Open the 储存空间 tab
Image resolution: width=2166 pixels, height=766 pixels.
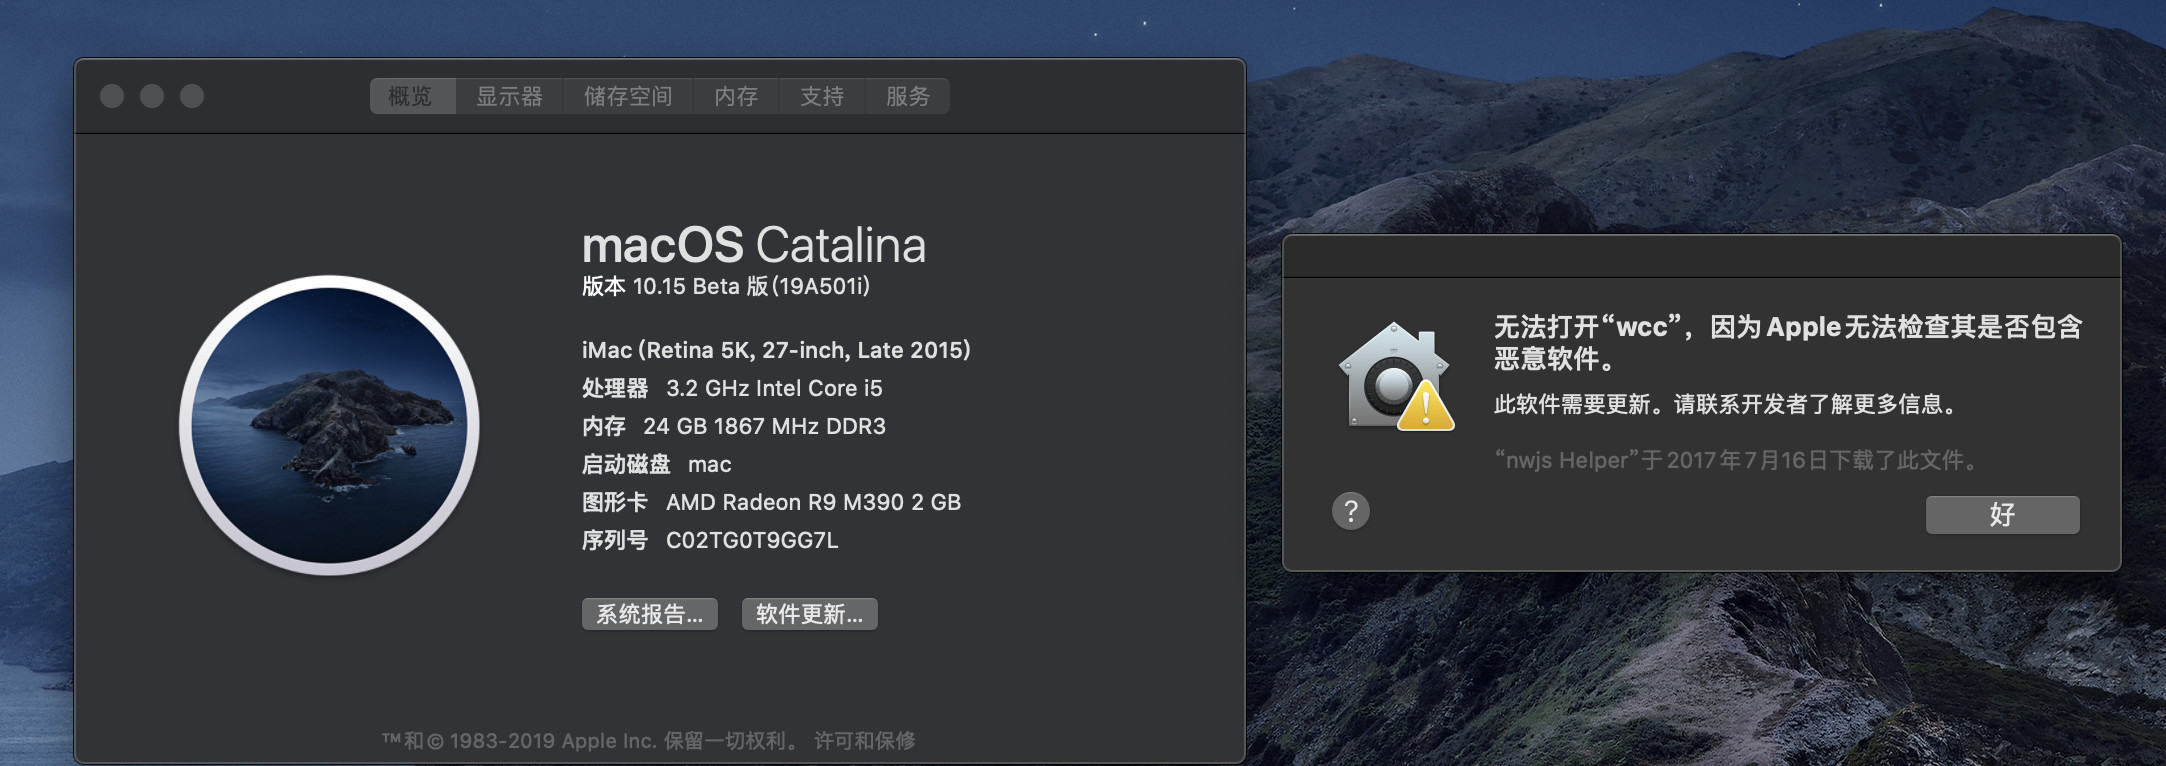click(628, 96)
